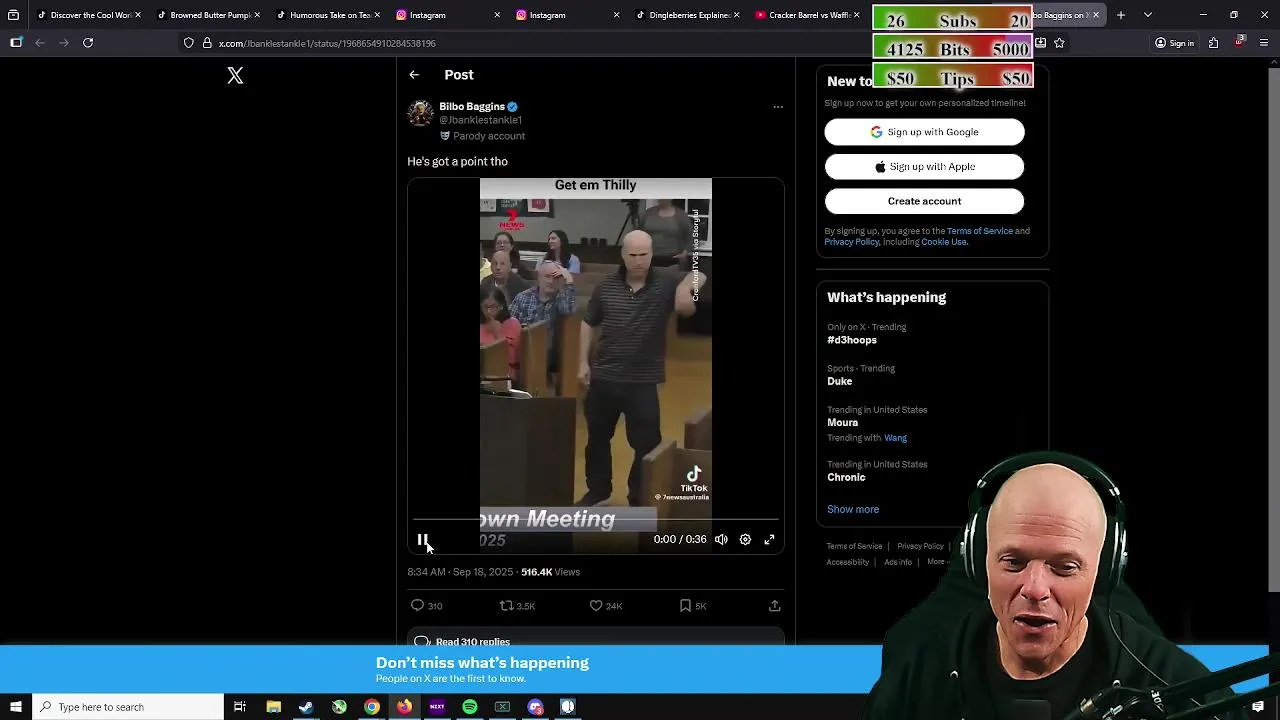Open the Windows Start menu
This screenshot has width=1280, height=720.
coord(15,707)
